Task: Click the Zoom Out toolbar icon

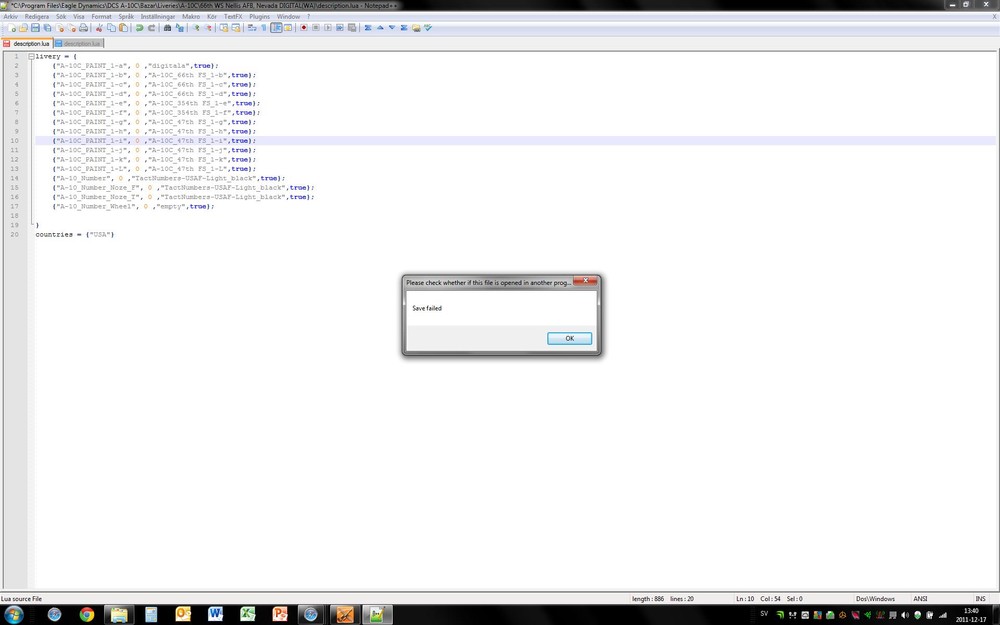Action: point(208,28)
